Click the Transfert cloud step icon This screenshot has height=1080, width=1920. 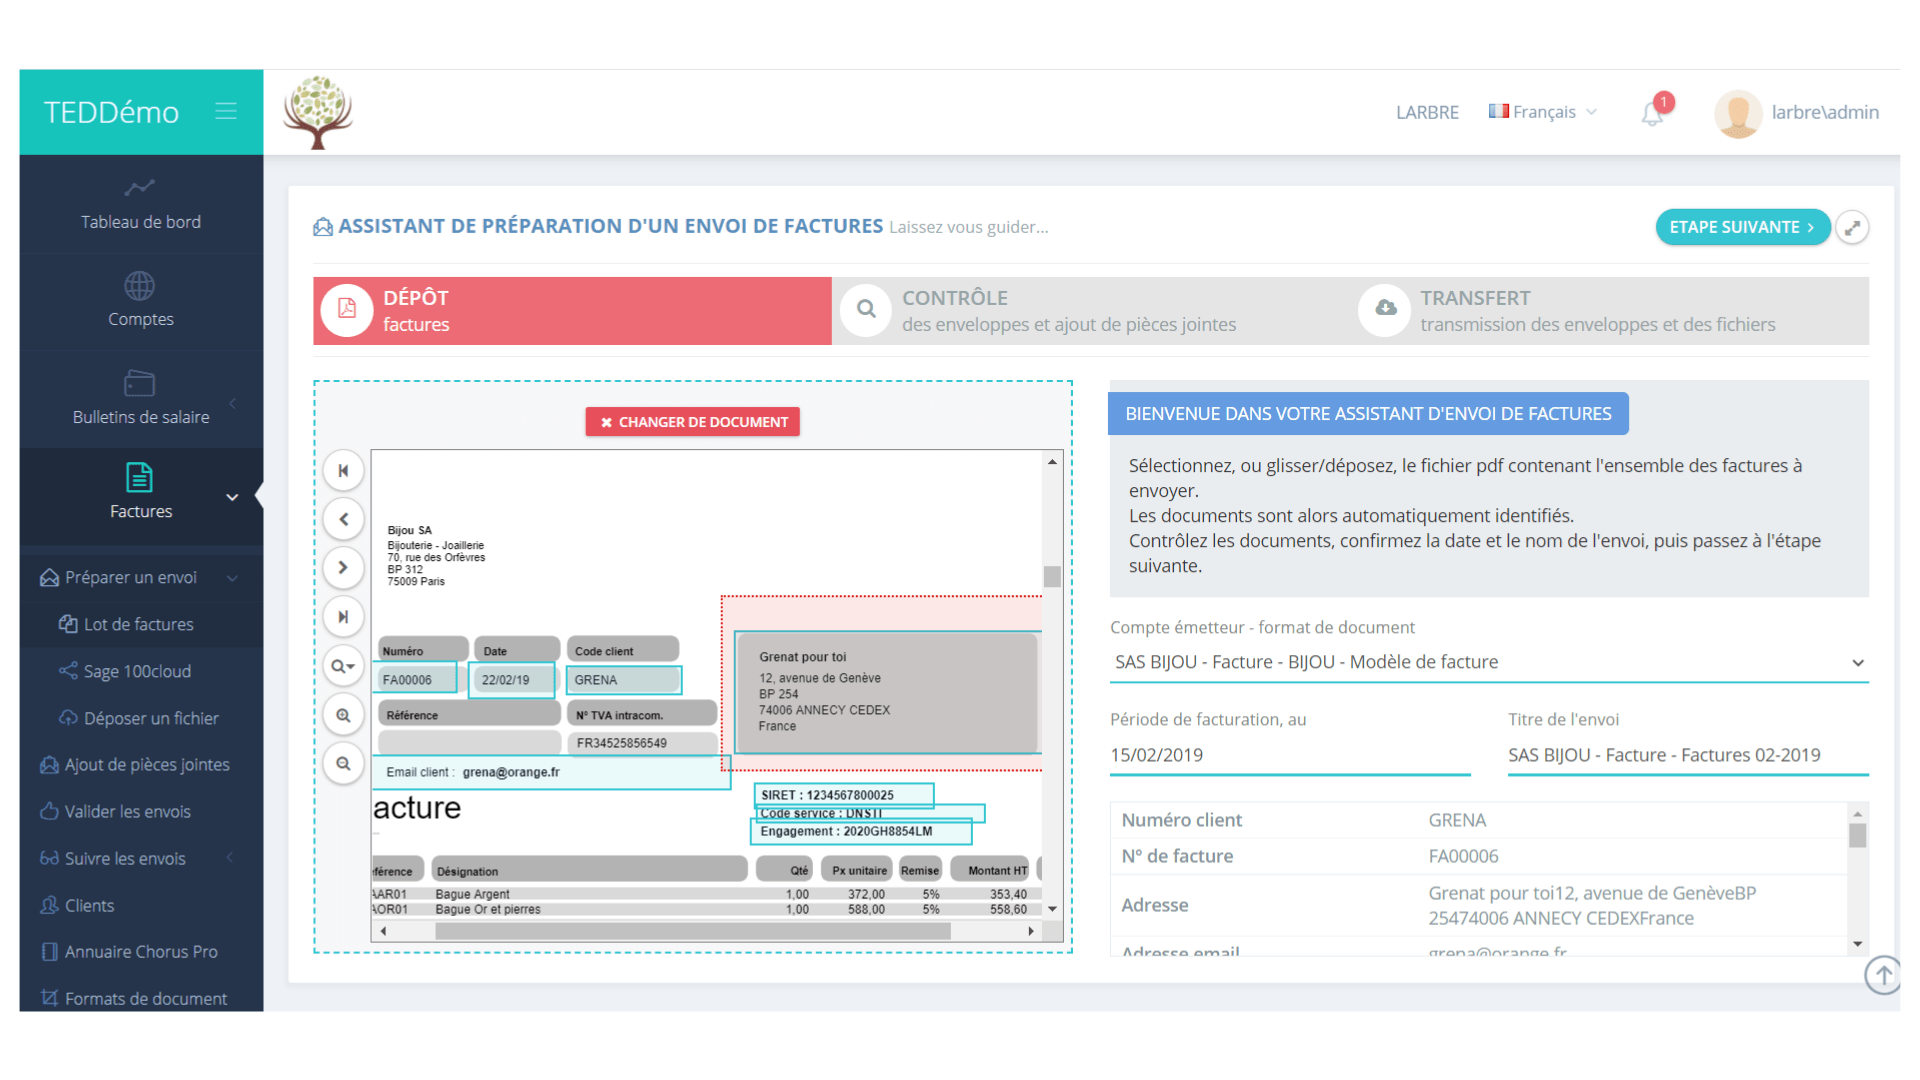1385,310
